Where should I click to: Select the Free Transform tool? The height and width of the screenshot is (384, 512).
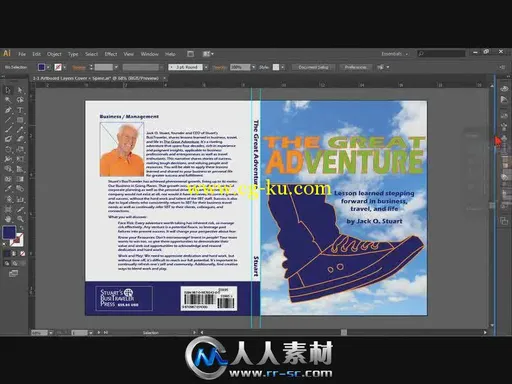[x=20, y=159]
